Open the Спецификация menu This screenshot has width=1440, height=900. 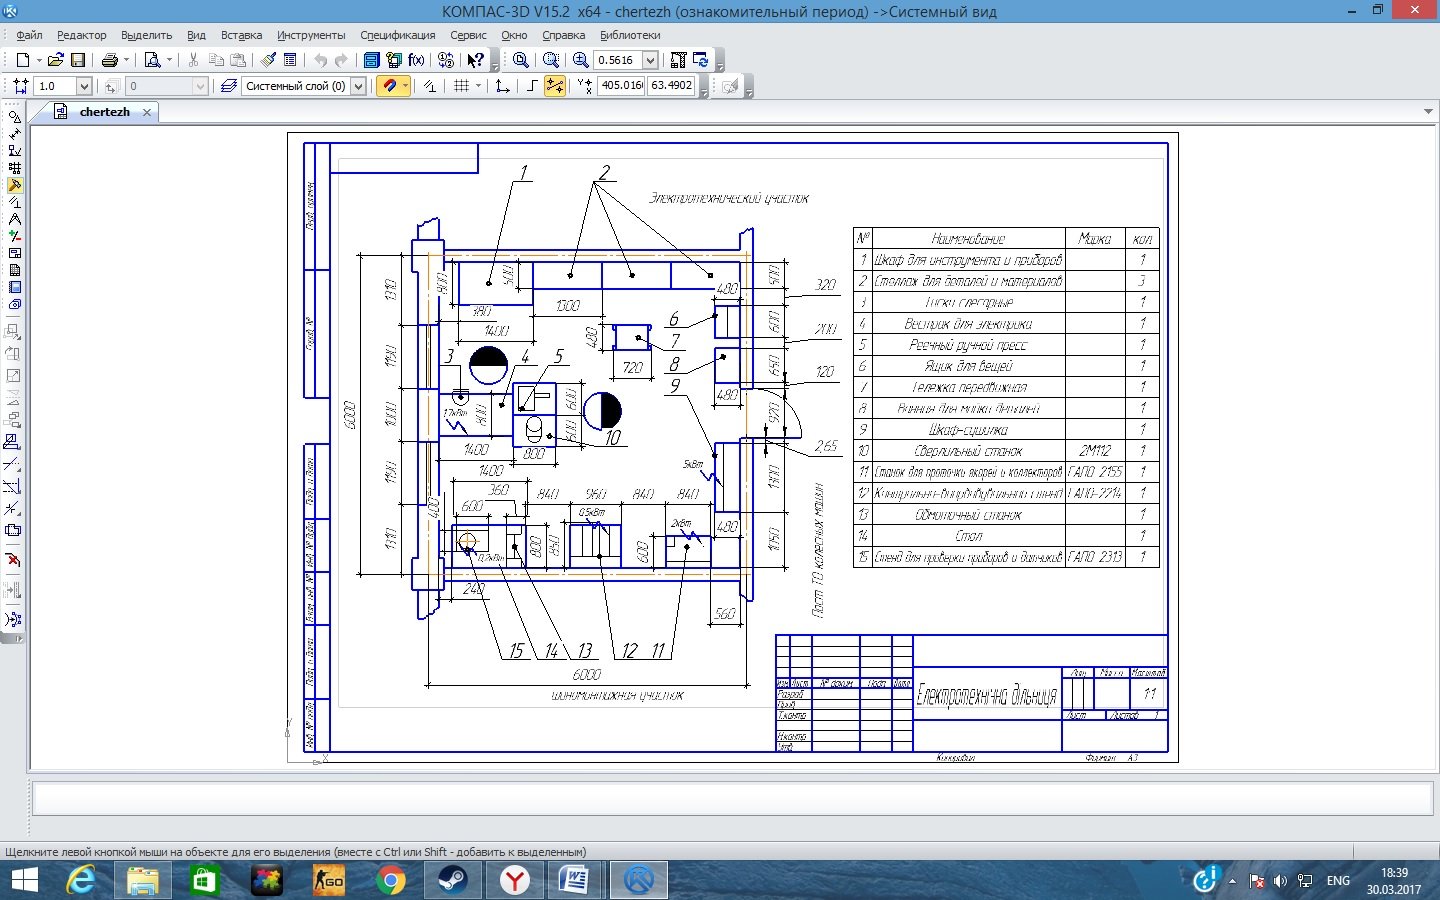click(x=397, y=35)
